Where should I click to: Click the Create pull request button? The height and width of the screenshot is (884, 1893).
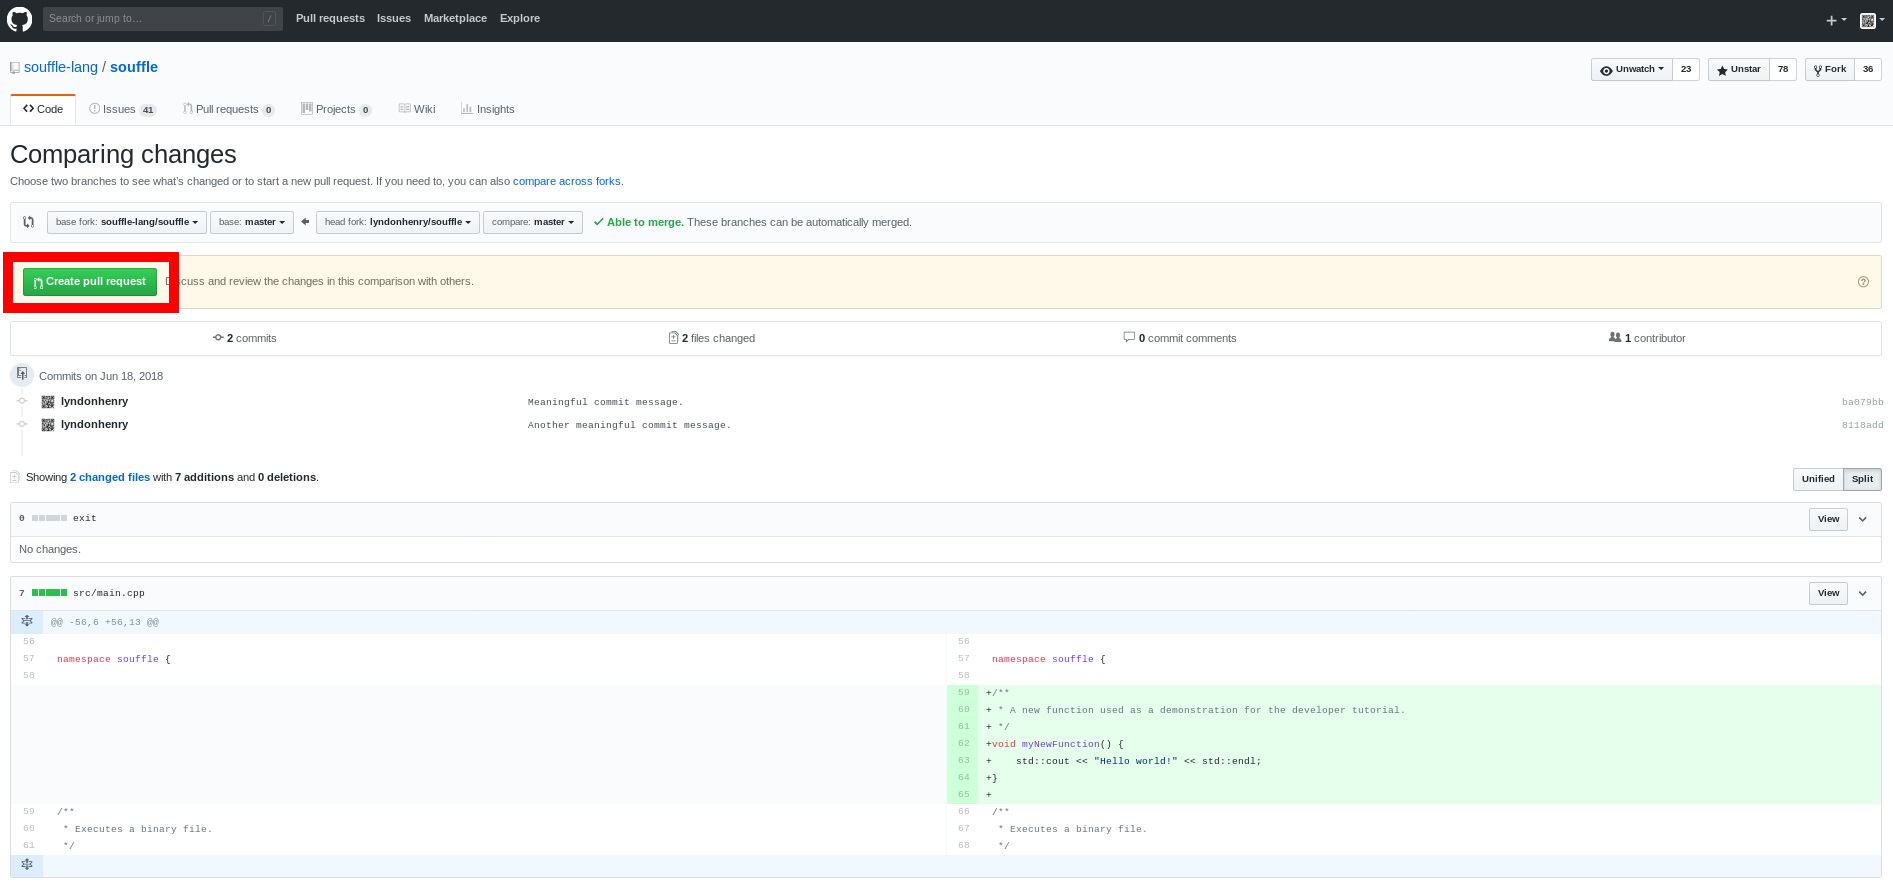[x=90, y=282]
